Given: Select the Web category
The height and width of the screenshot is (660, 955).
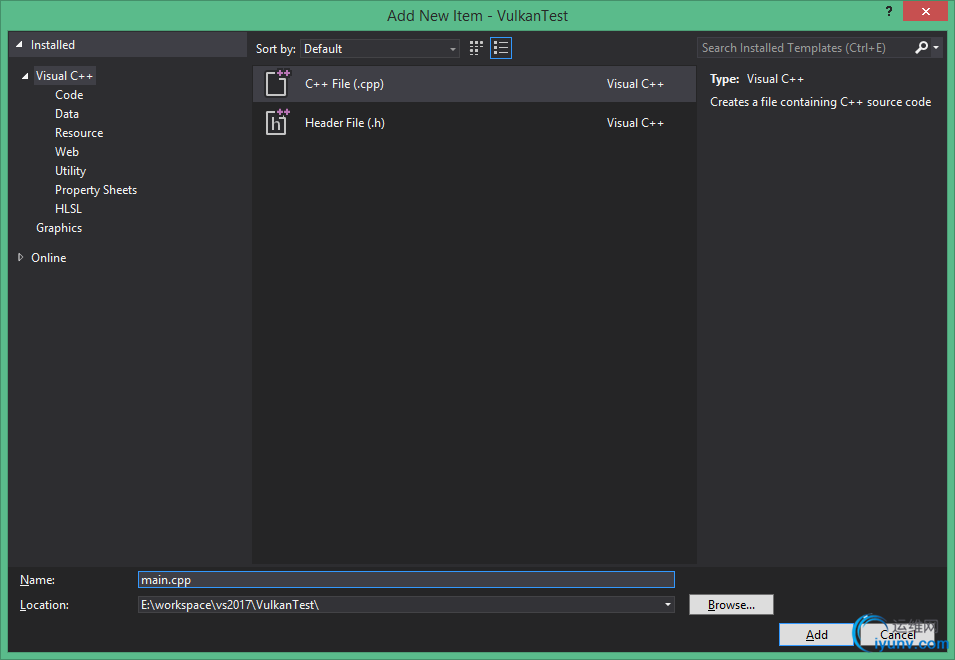Looking at the screenshot, I should click(66, 152).
